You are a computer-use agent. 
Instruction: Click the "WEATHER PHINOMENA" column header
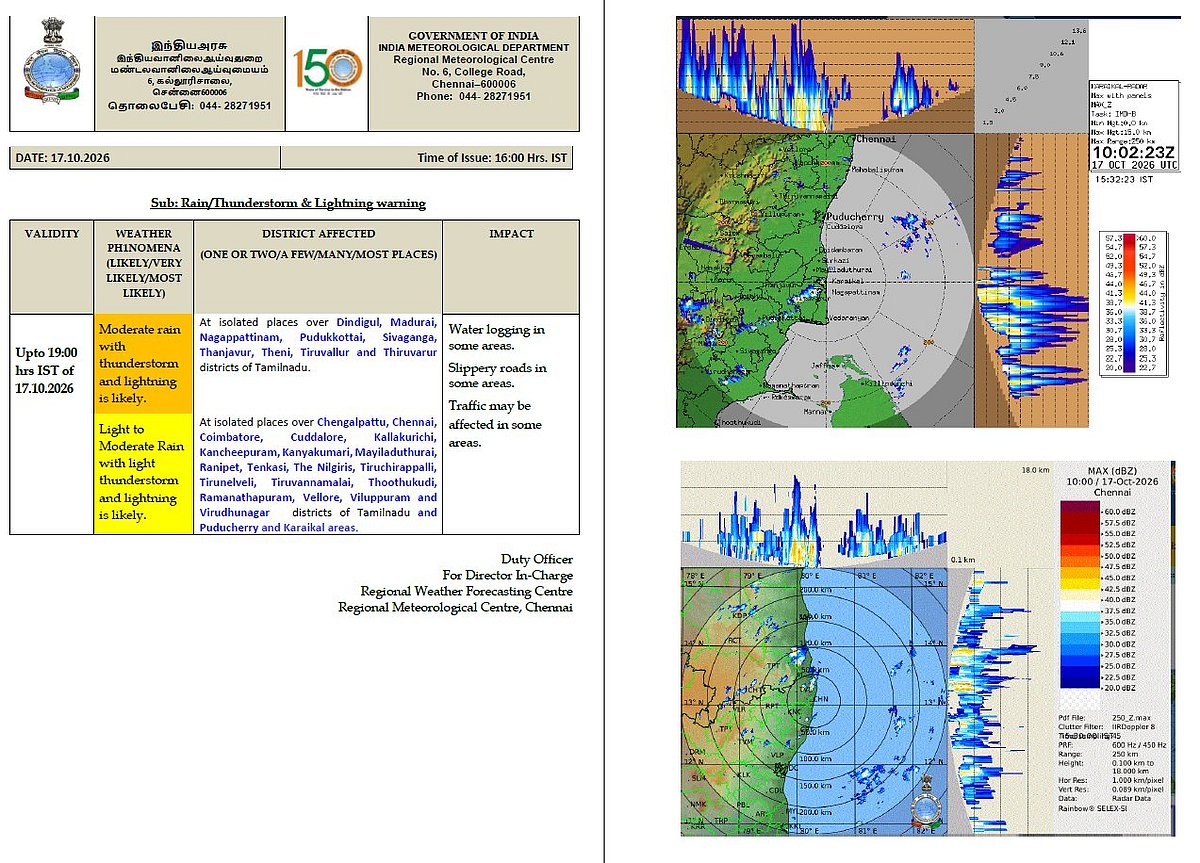tap(142, 264)
